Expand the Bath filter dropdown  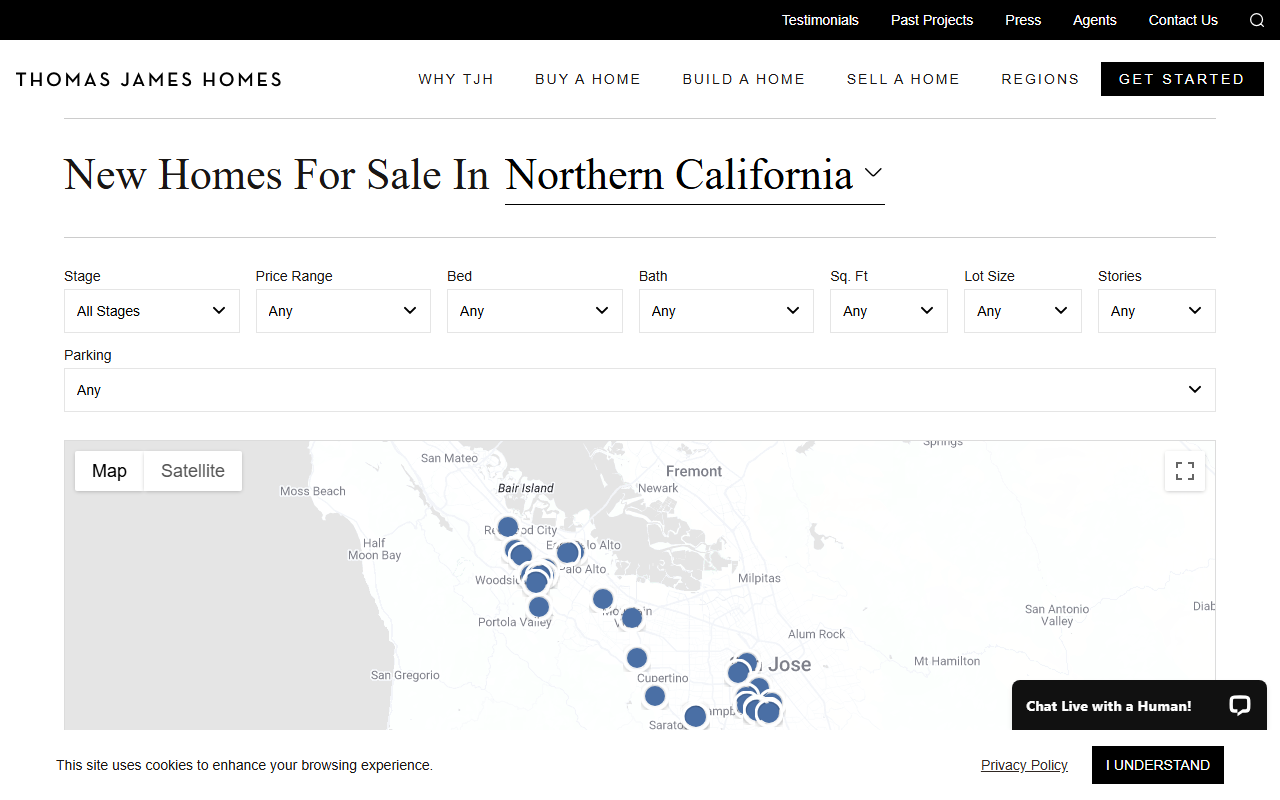[726, 311]
